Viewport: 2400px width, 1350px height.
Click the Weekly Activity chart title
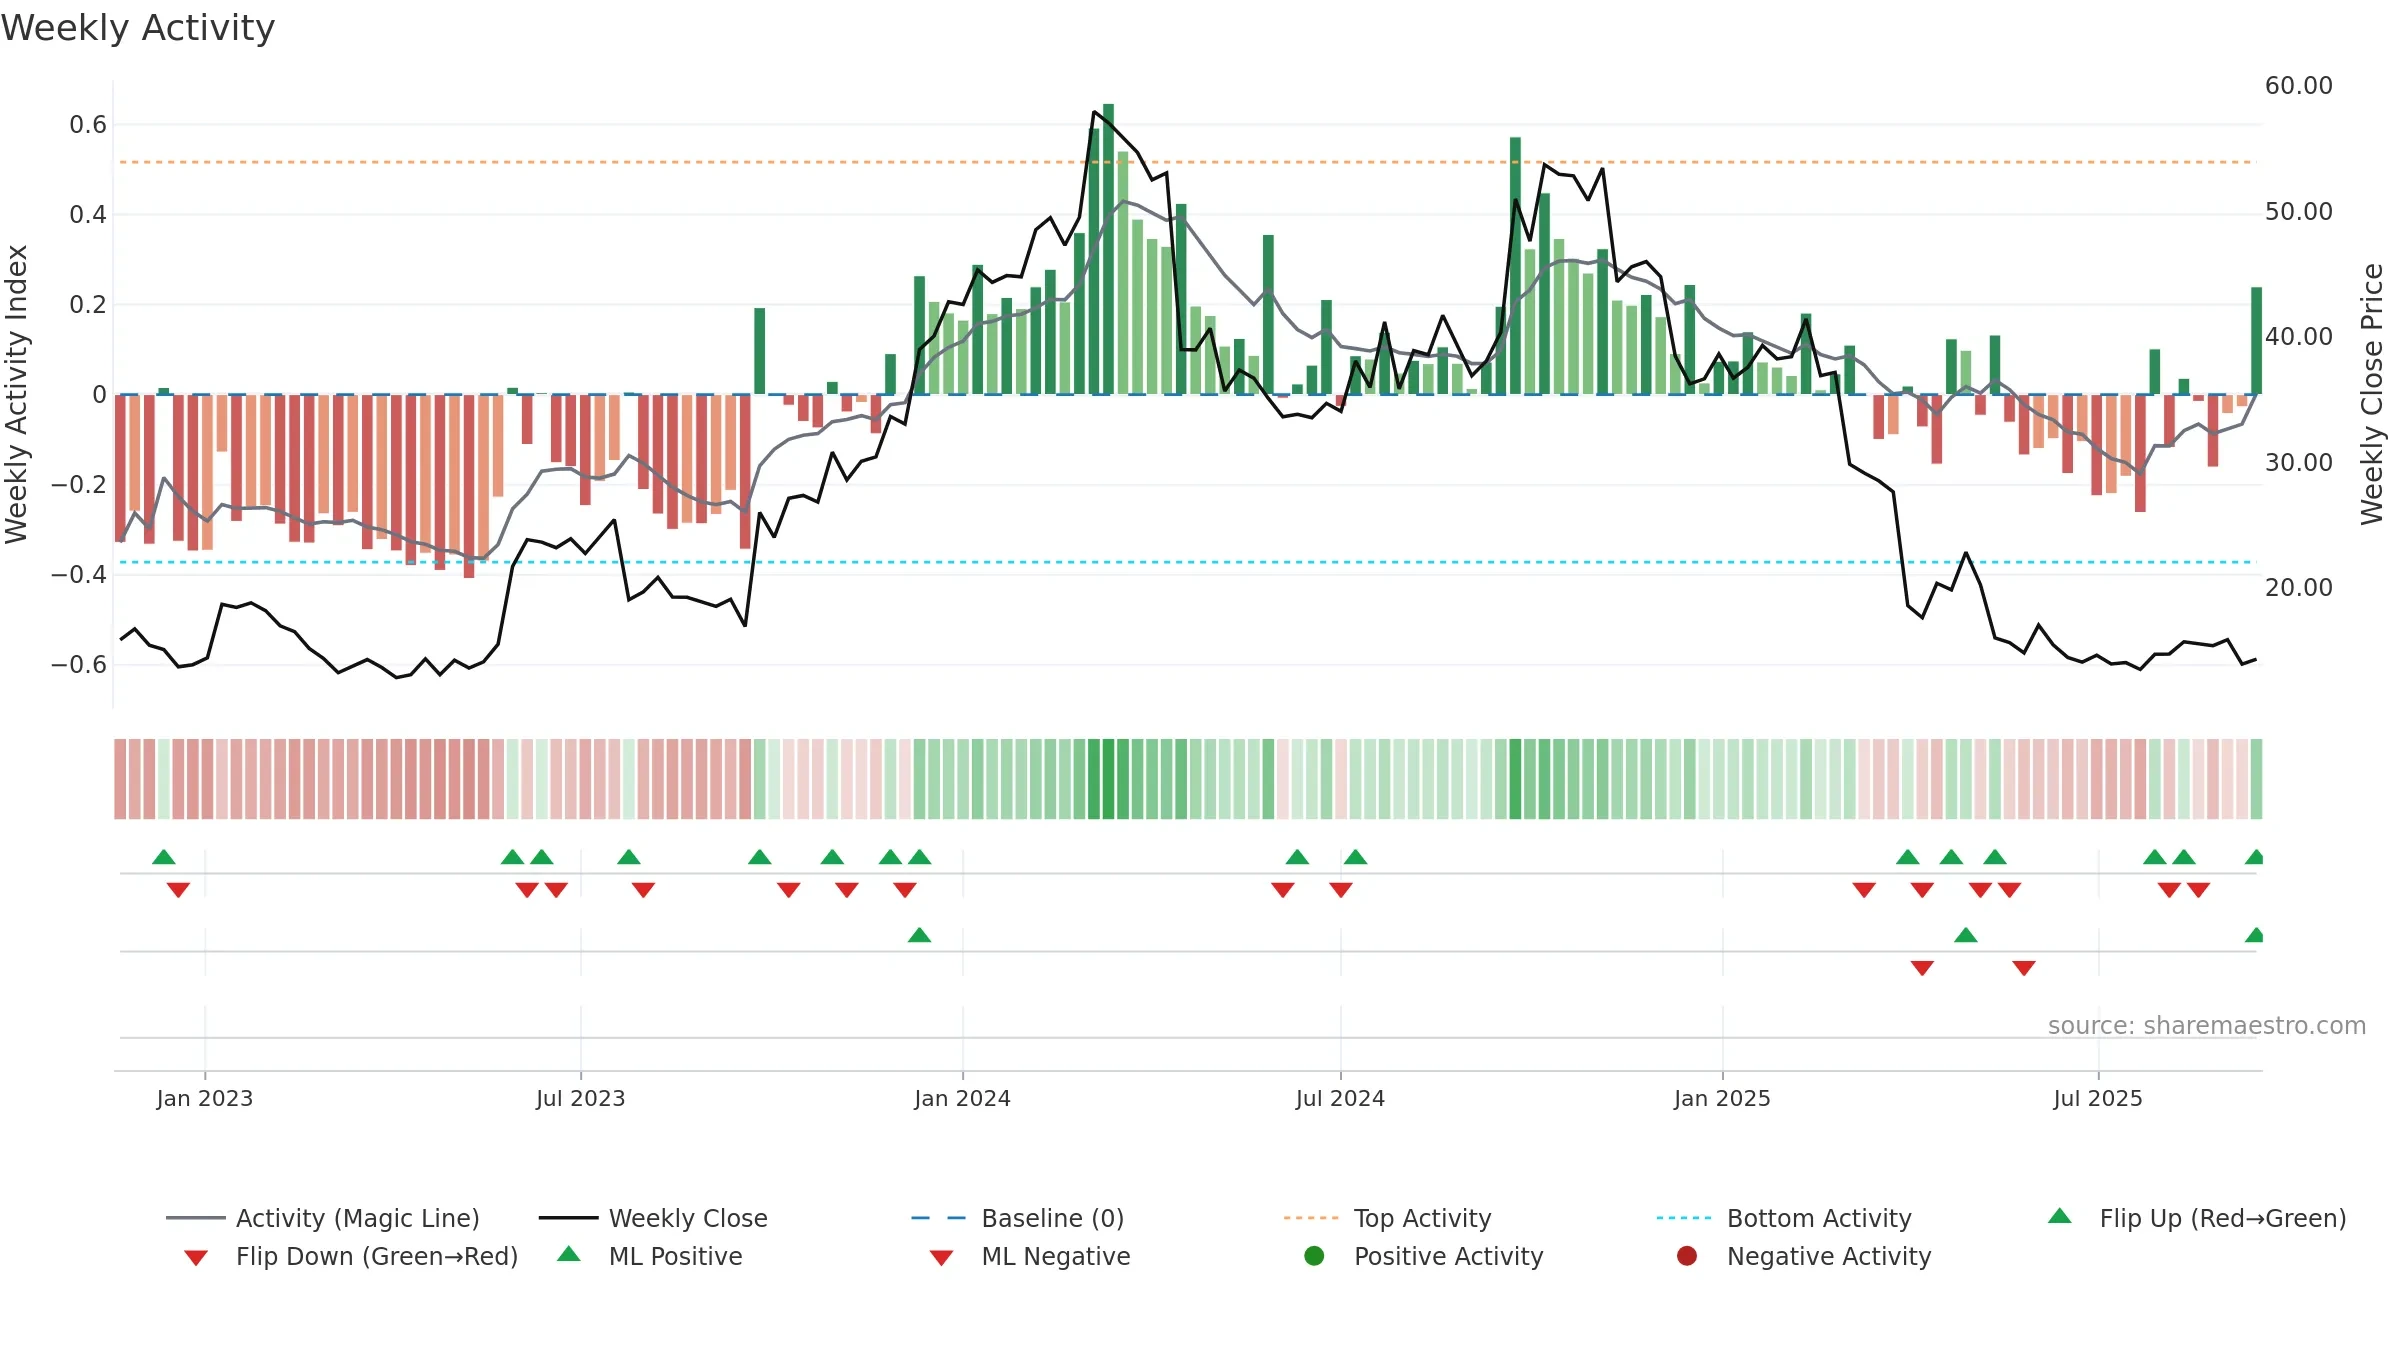[x=138, y=28]
